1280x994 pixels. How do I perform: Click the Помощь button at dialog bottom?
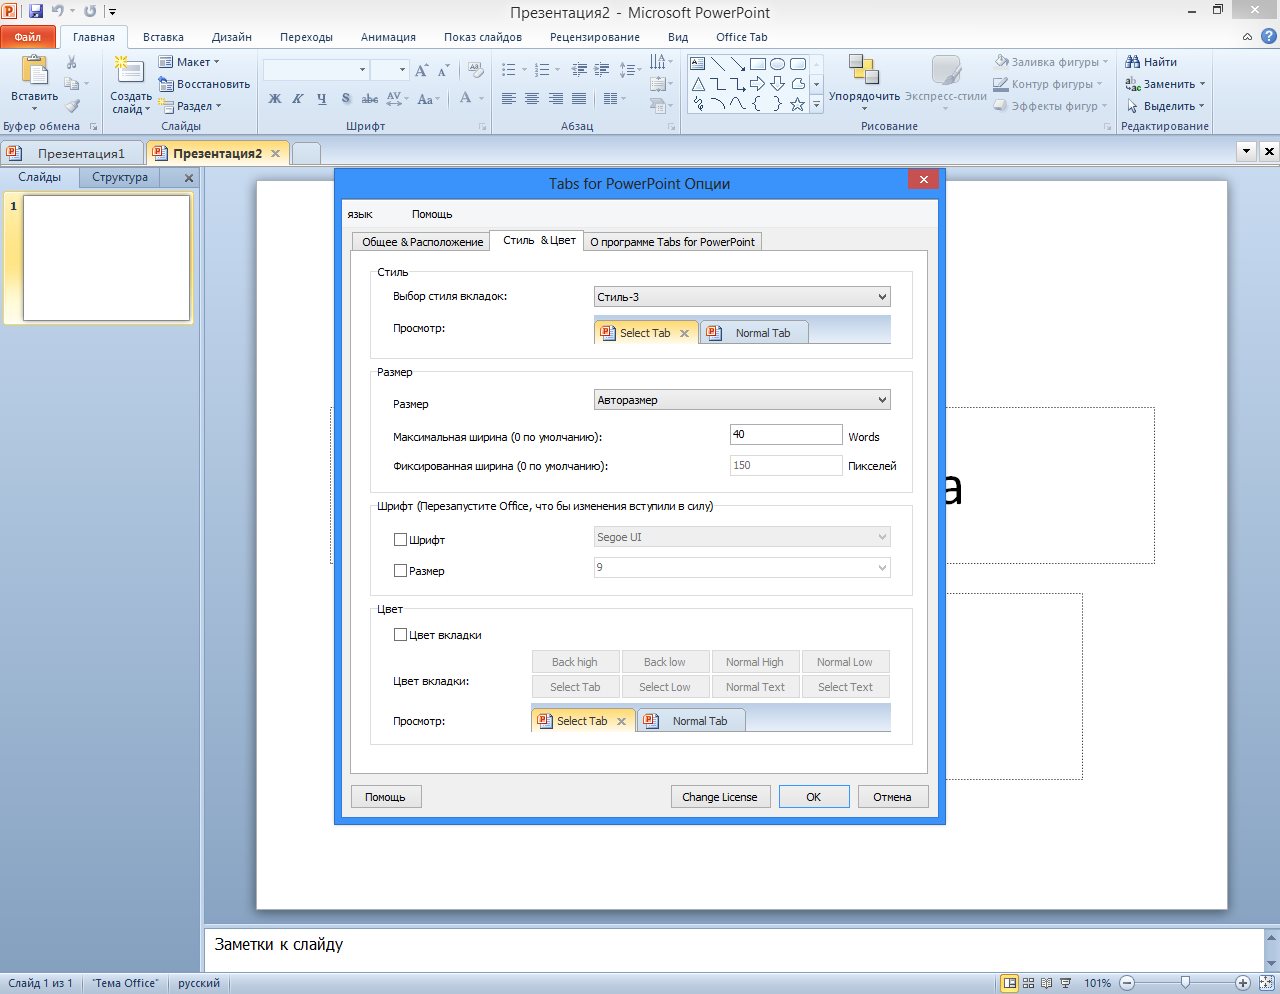(385, 797)
